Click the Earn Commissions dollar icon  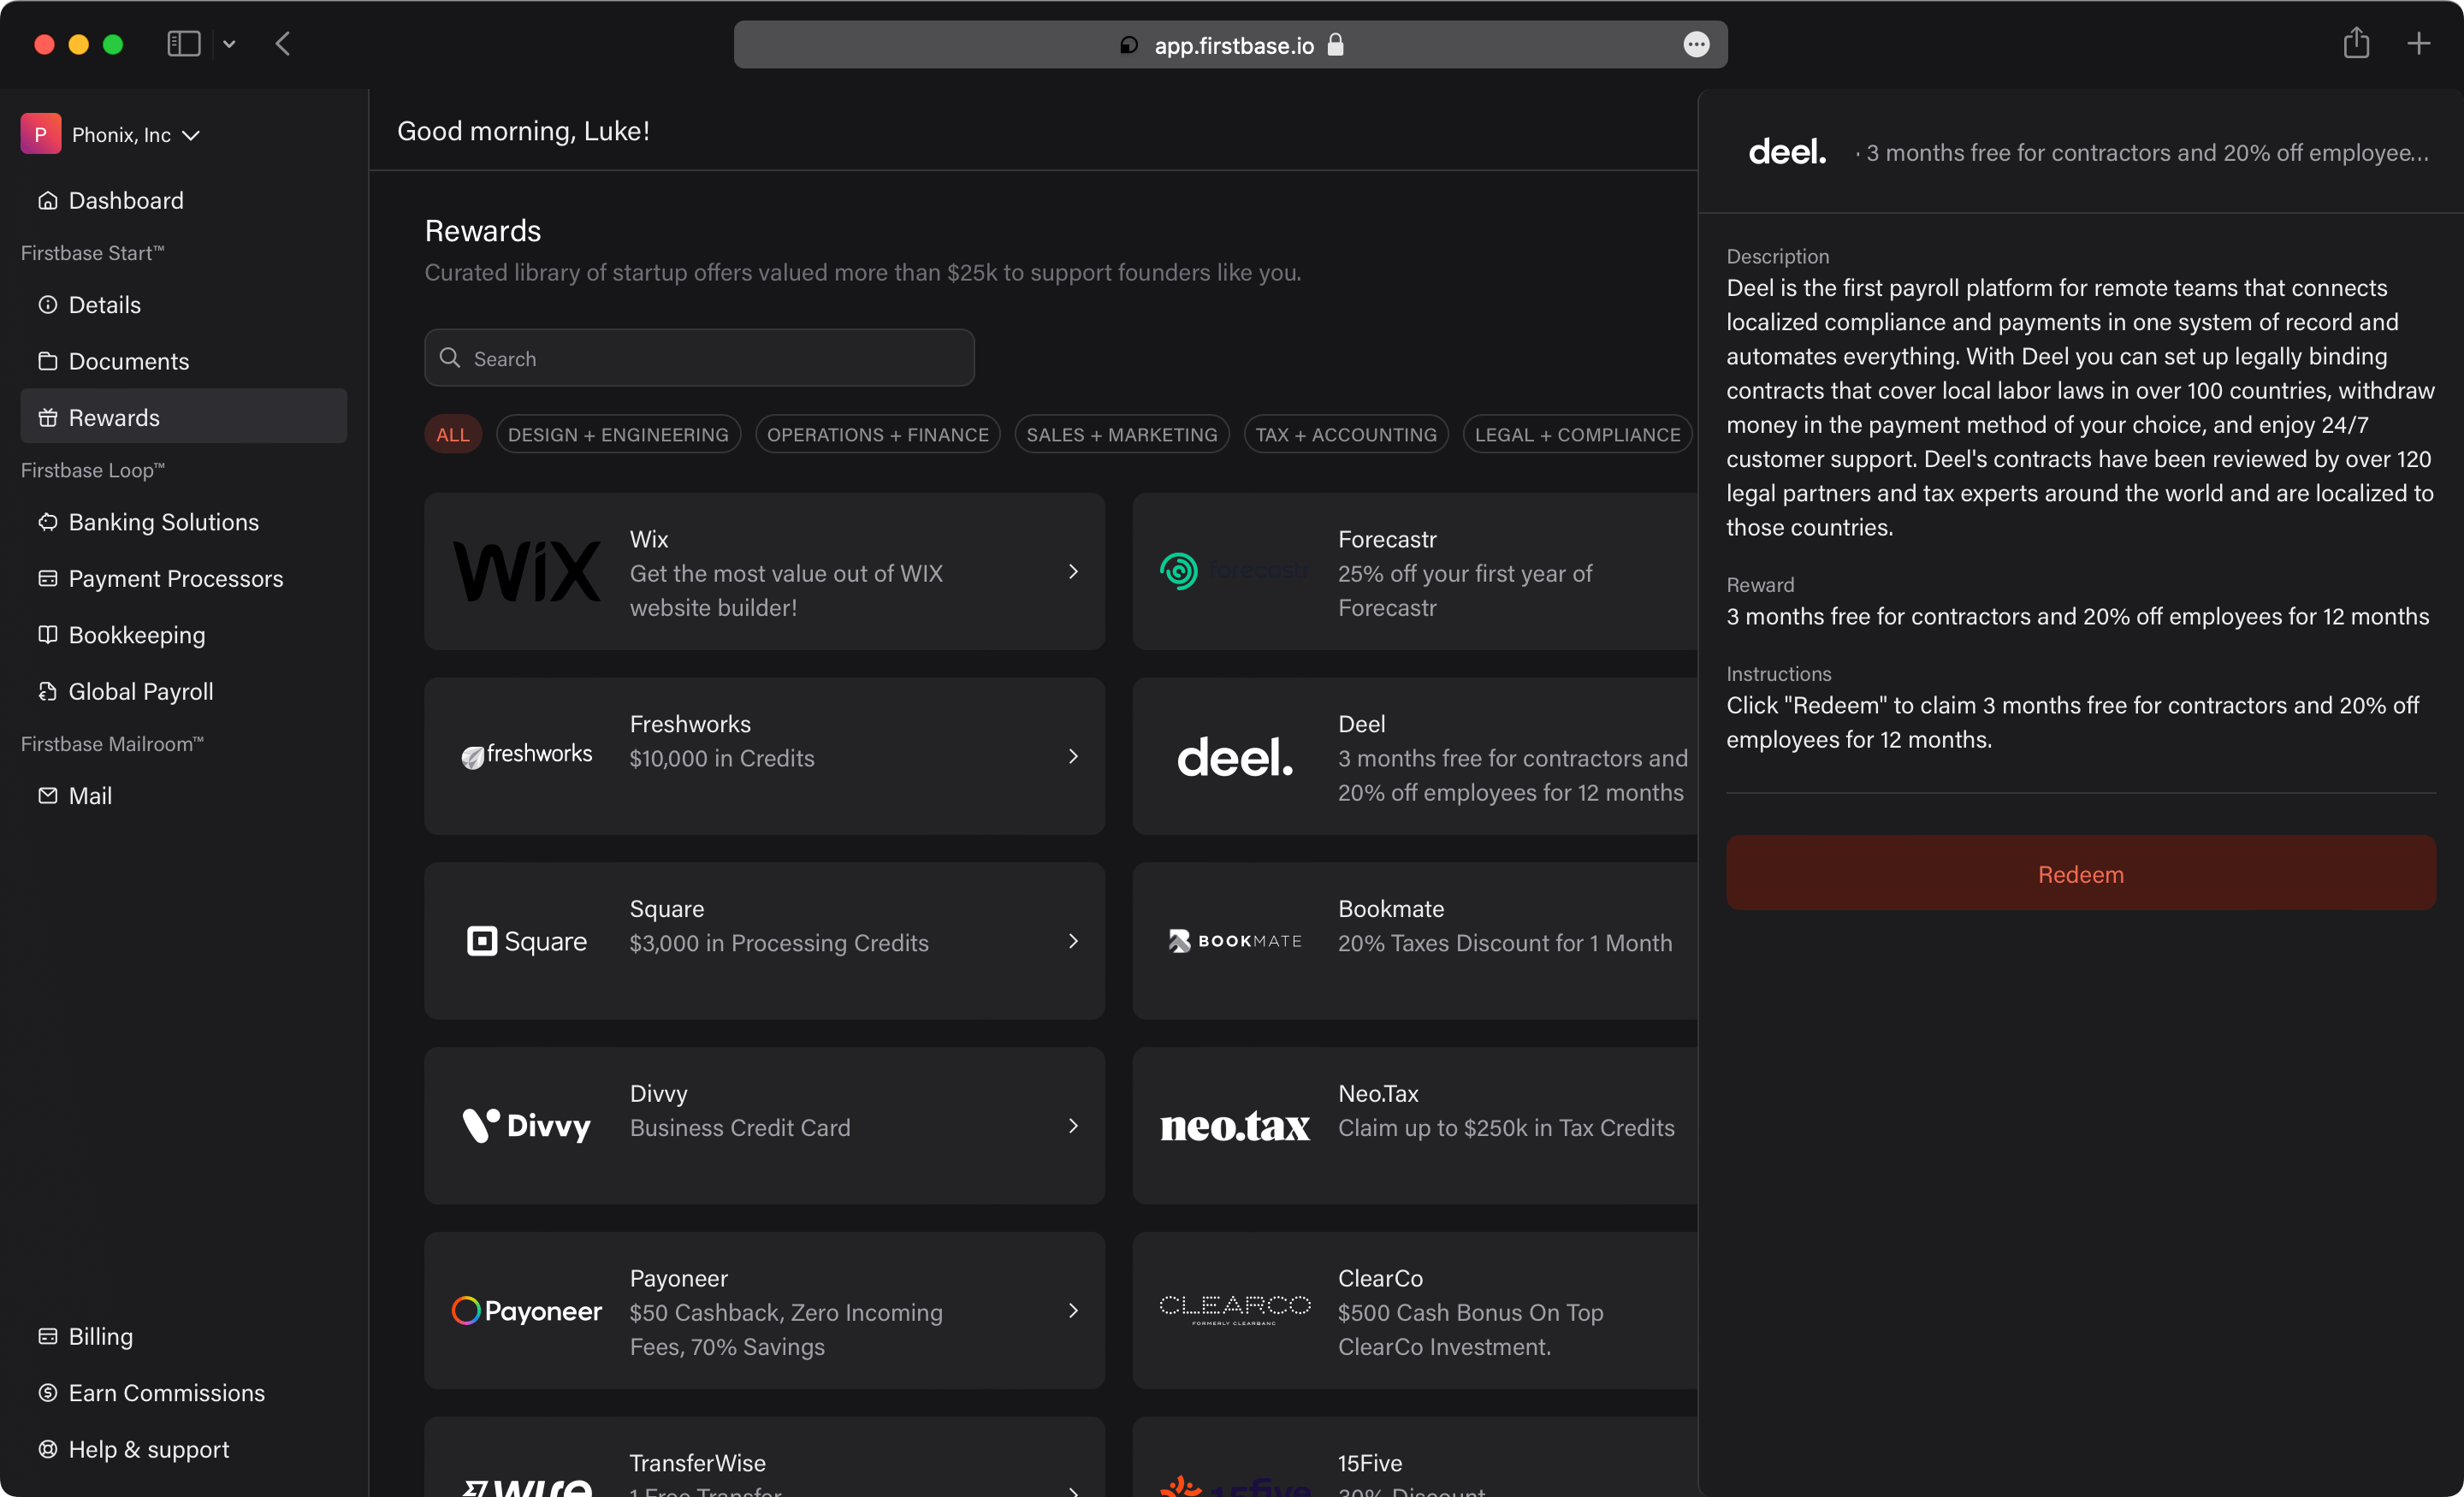coord(47,1393)
